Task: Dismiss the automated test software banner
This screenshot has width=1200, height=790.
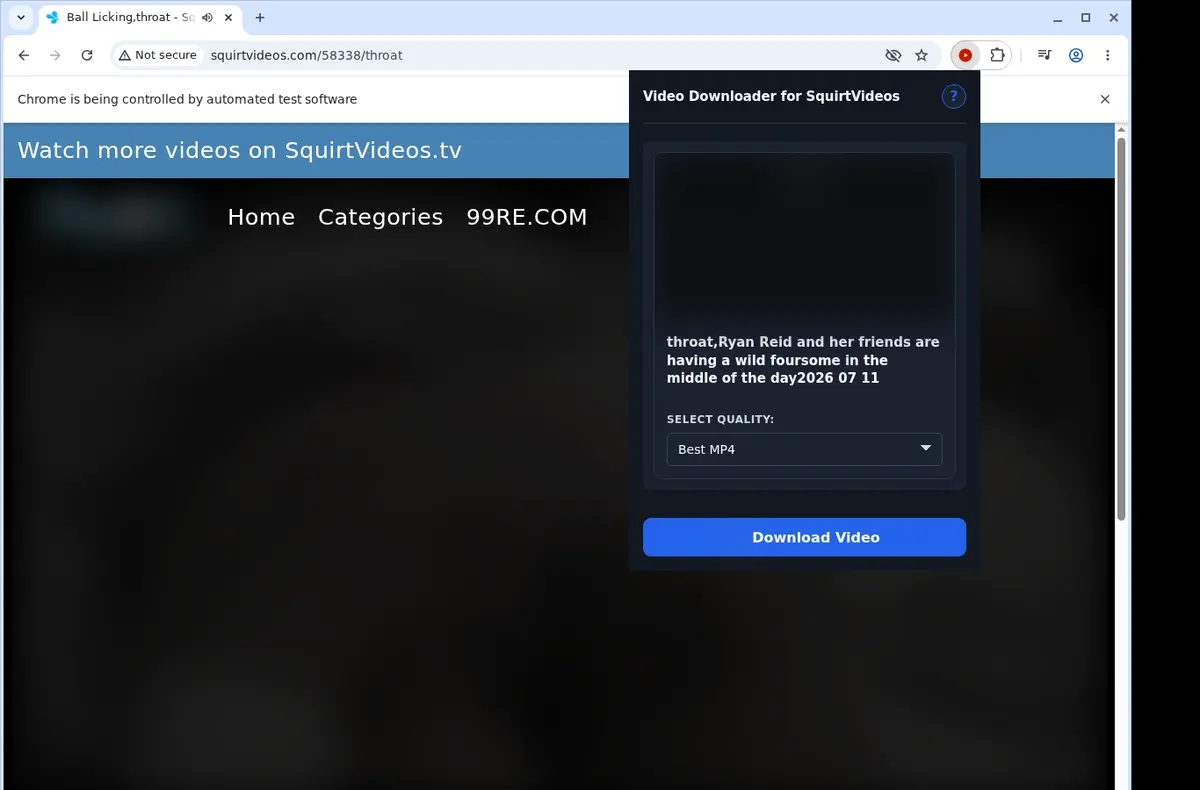Action: pyautogui.click(x=1105, y=99)
